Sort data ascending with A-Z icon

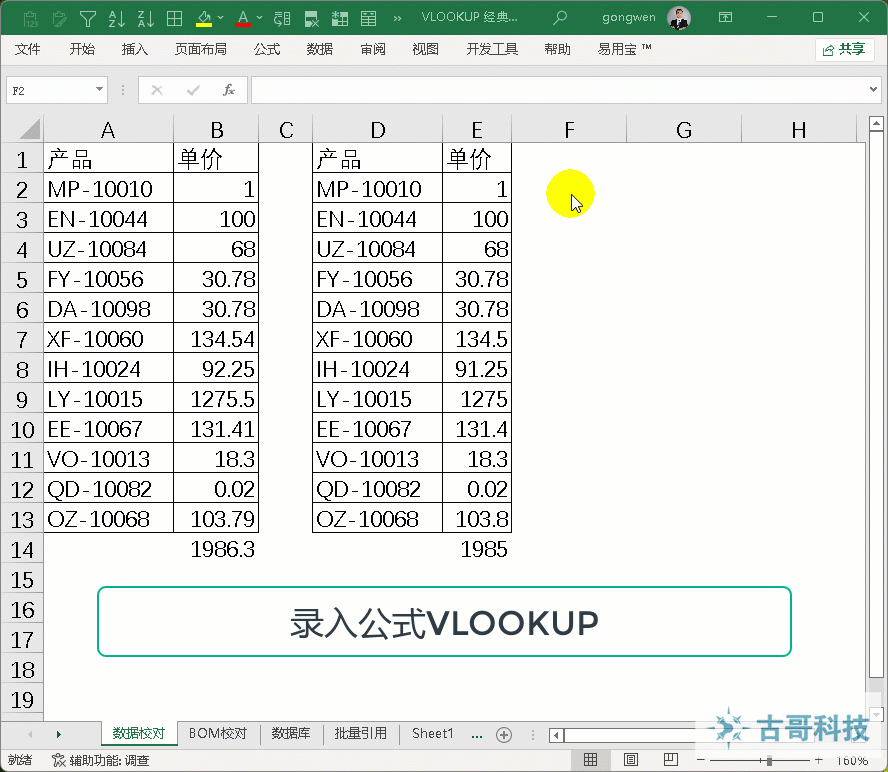coord(116,18)
